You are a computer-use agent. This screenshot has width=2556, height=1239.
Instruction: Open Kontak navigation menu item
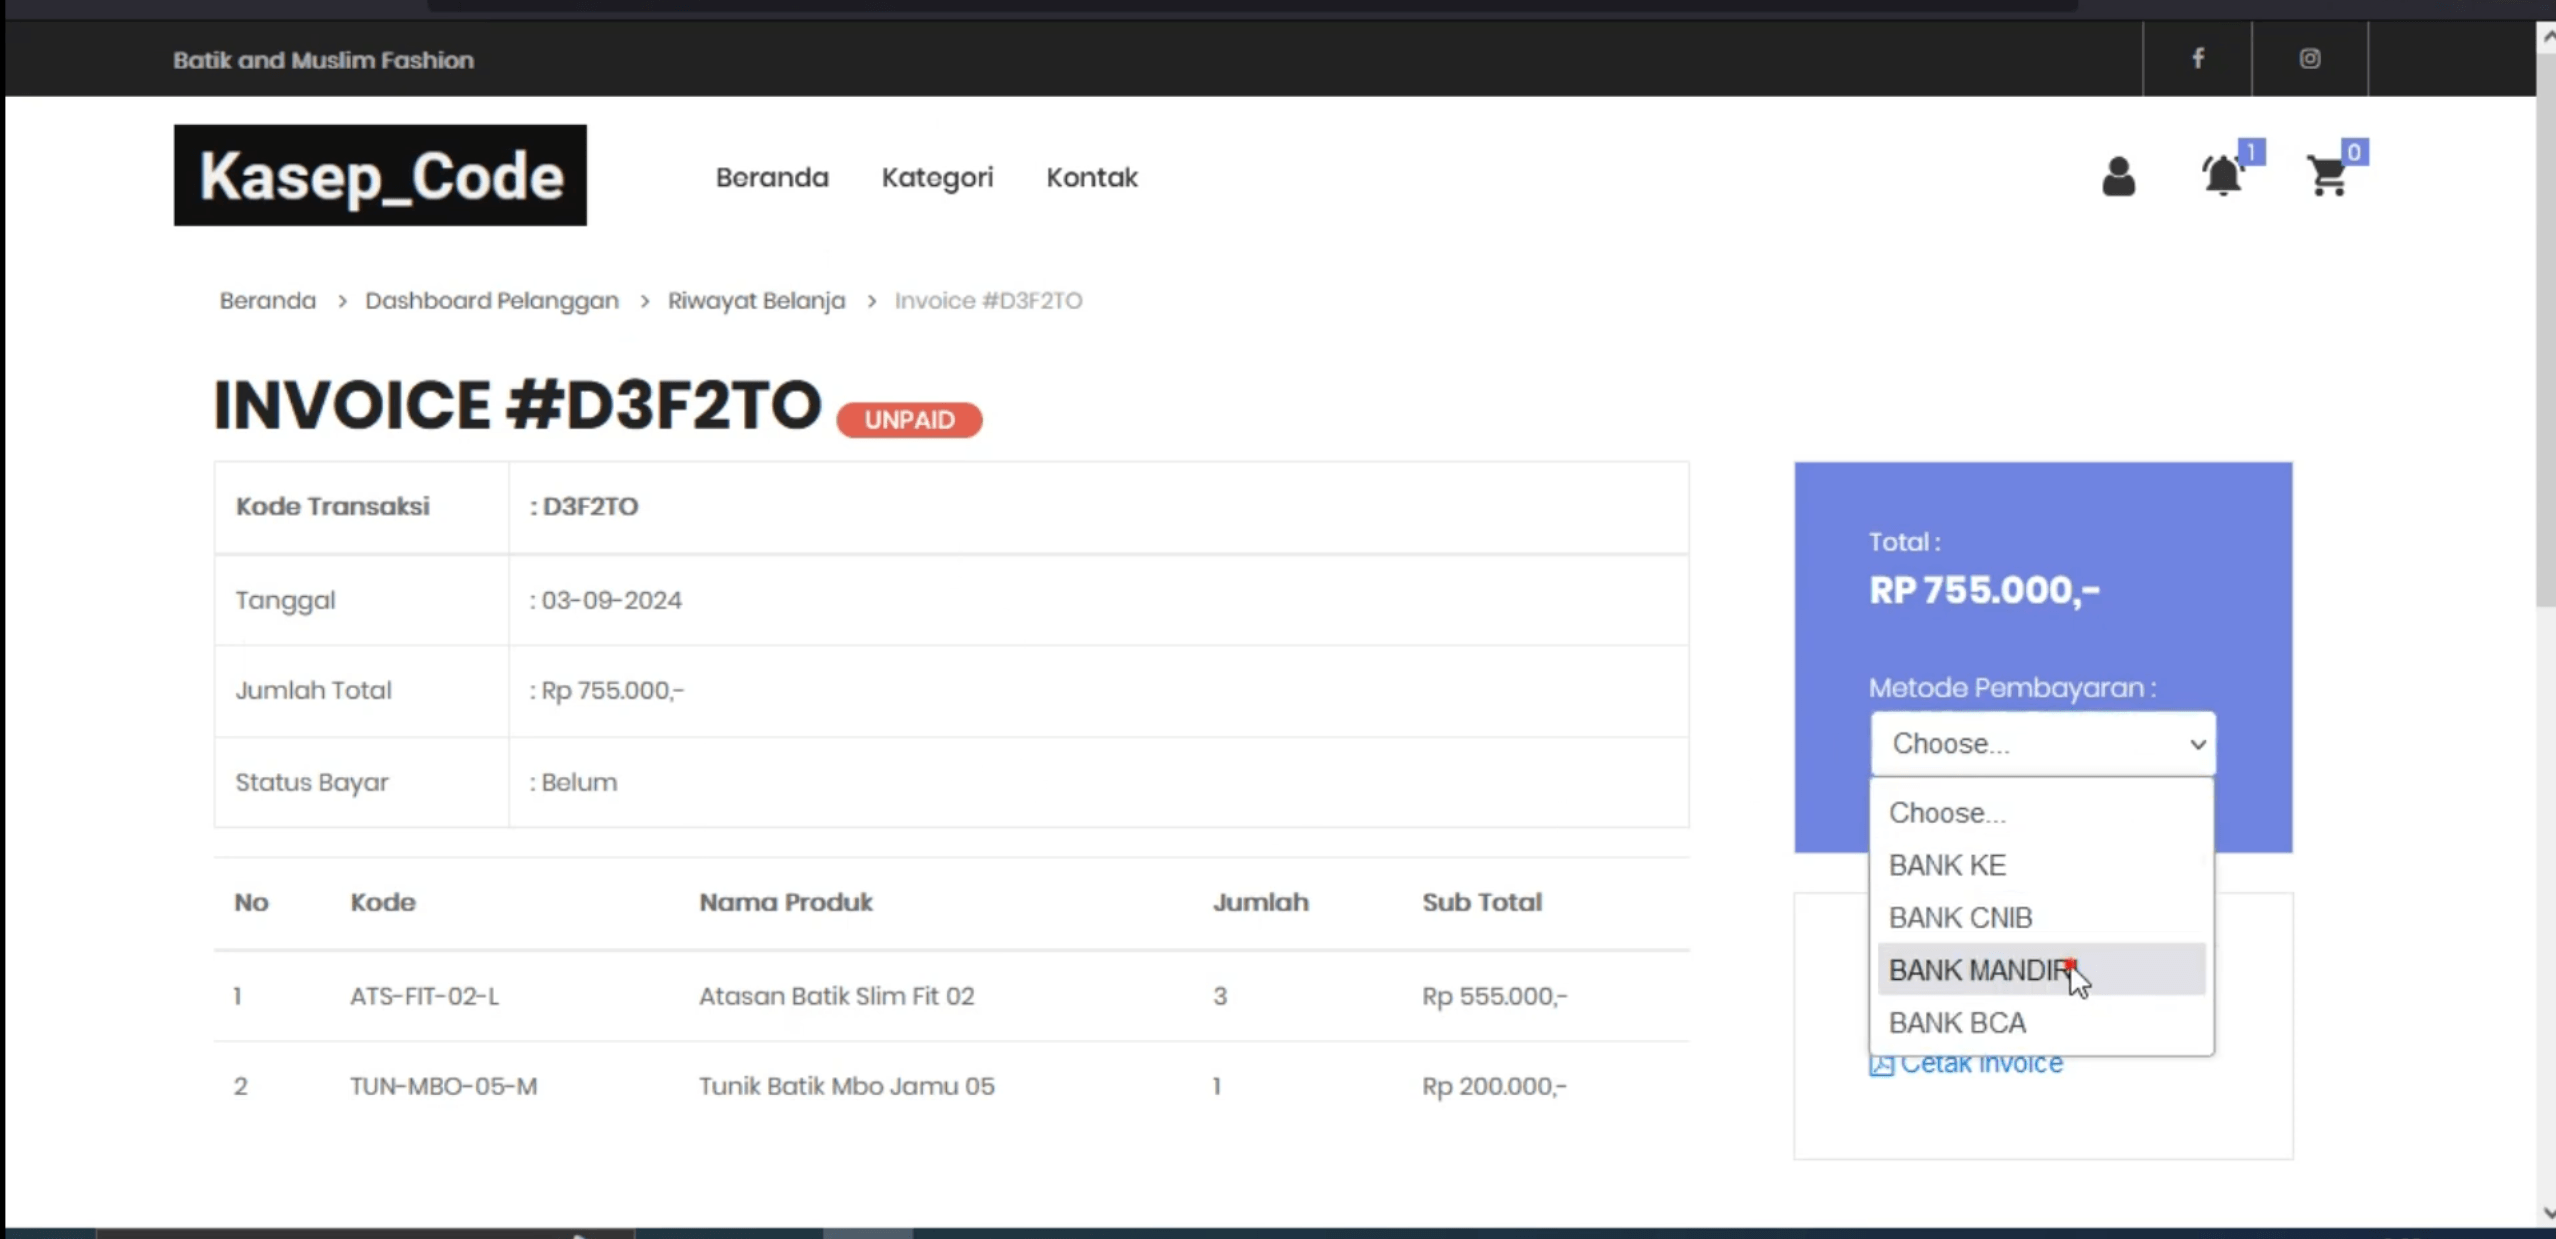[1092, 177]
